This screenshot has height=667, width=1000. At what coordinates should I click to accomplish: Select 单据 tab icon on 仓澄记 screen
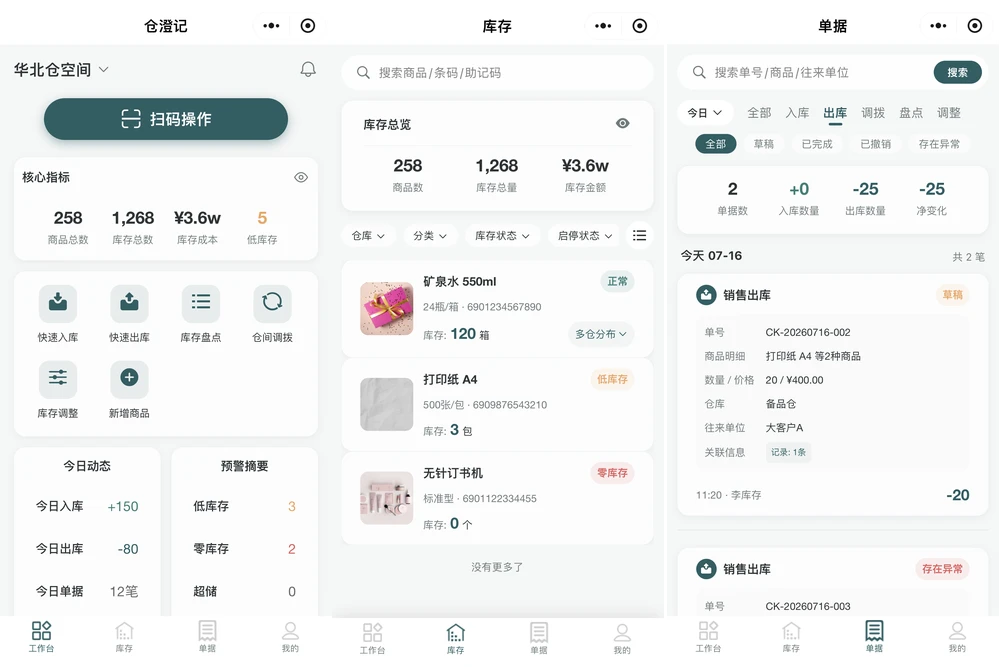[x=207, y=631]
